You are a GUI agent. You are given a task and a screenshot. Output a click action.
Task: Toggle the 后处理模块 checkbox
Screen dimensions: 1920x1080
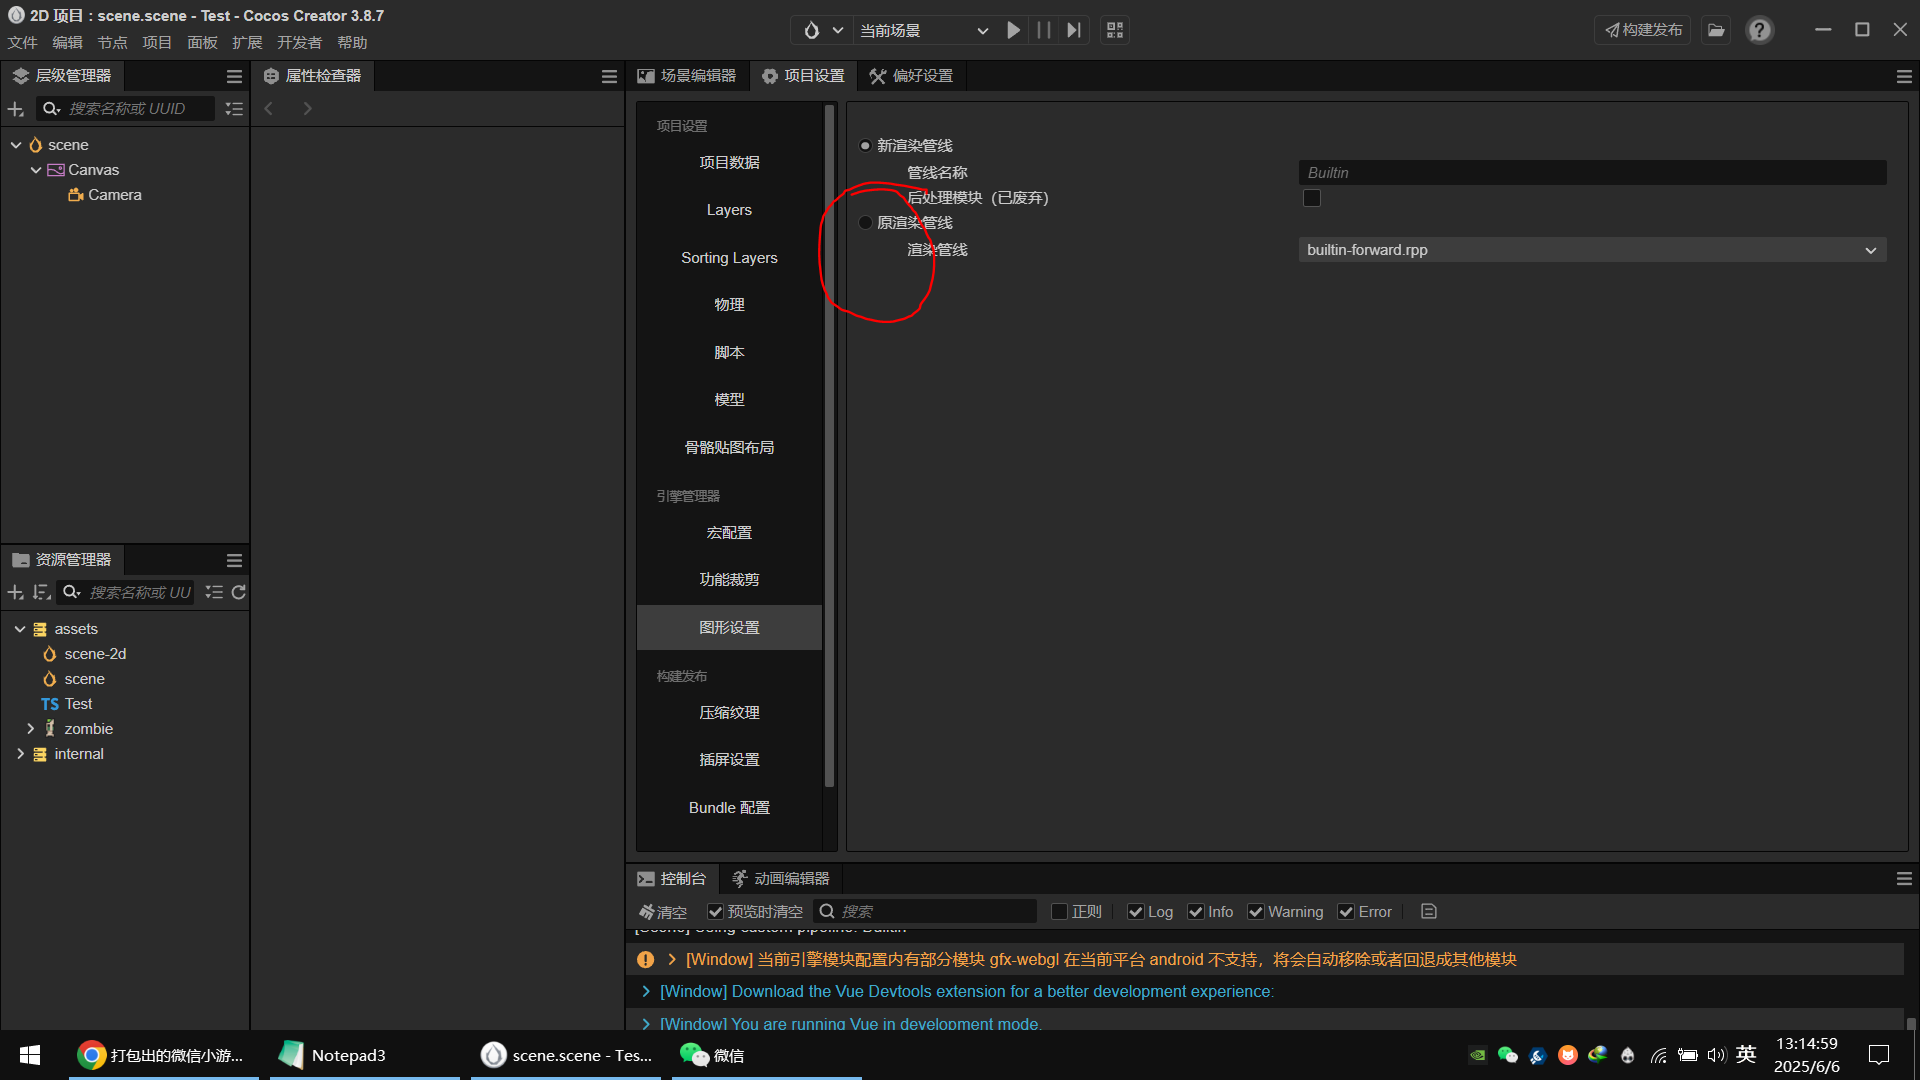[1312, 199]
